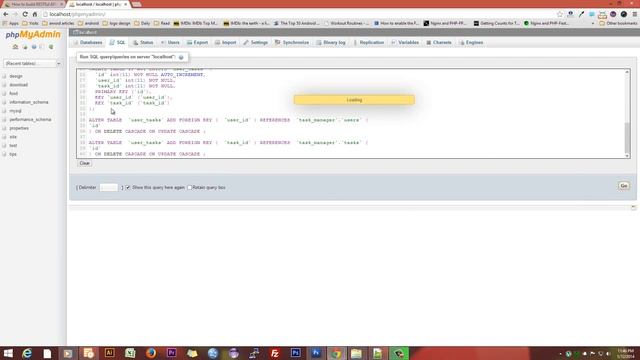Open Adobe Premiere from the taskbar
The height and width of the screenshot is (360, 640).
click(171, 353)
